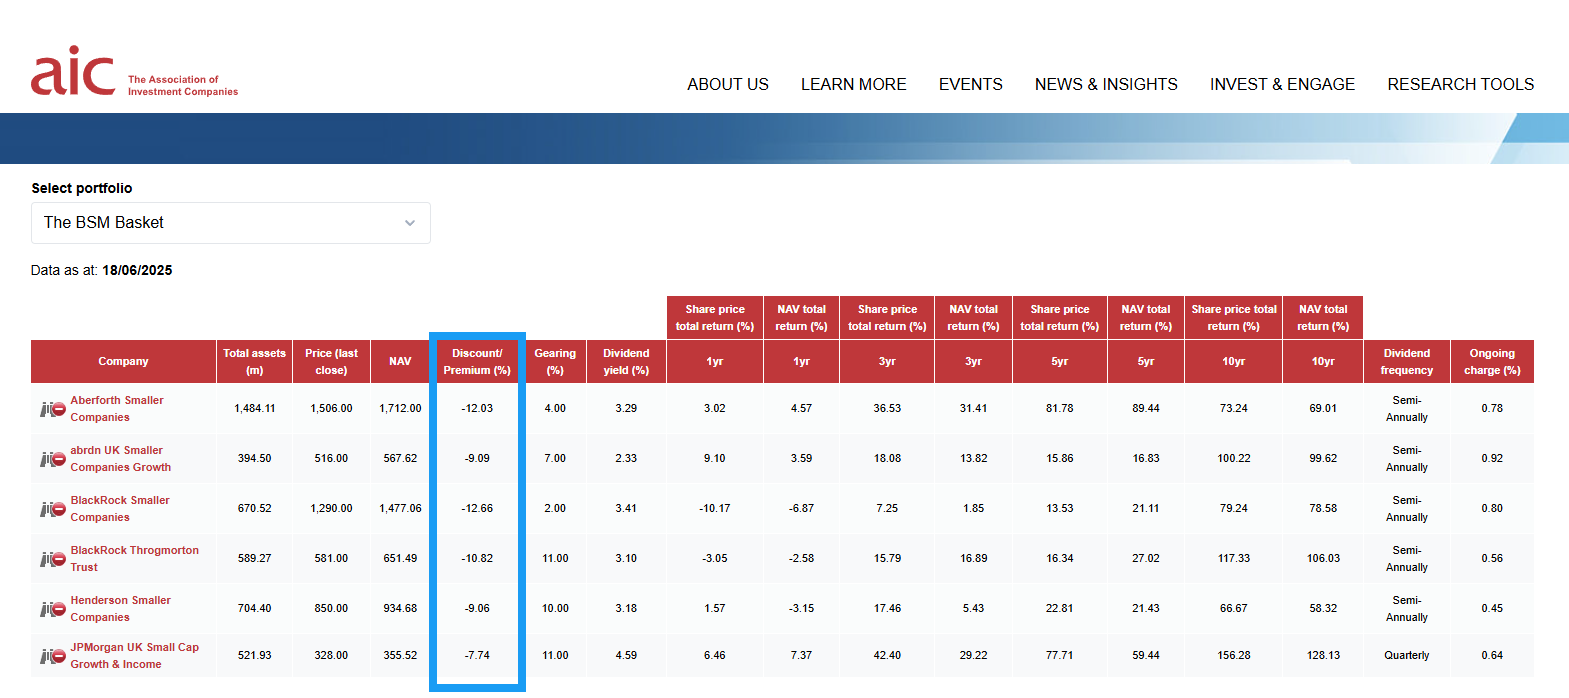
Task: Open the NEWS & INSIGHTS menu
Action: pyautogui.click(x=1106, y=84)
